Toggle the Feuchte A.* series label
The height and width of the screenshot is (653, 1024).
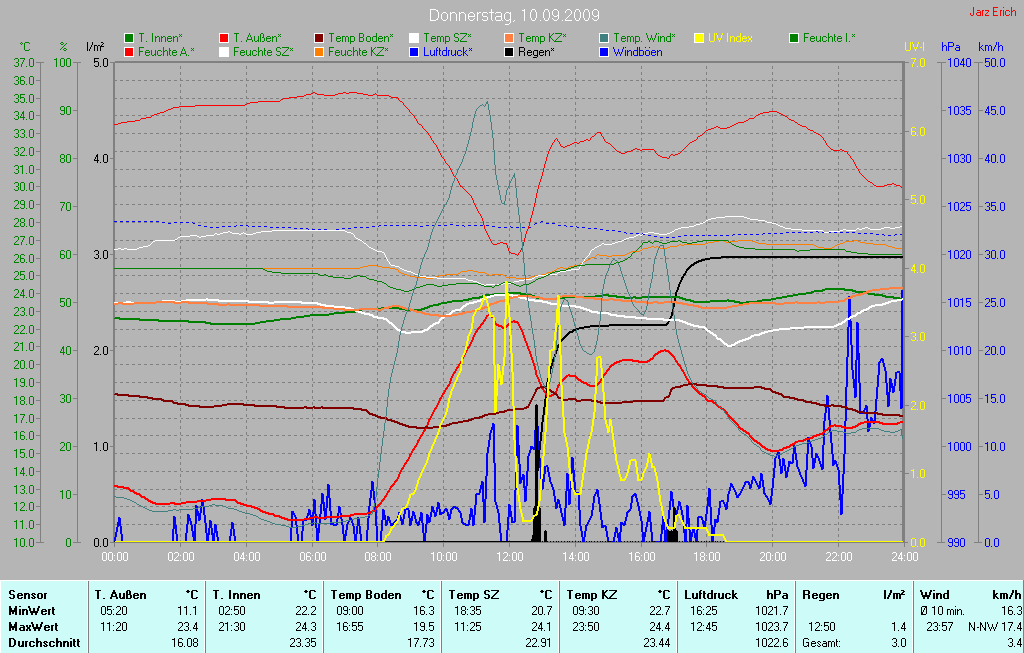coord(166,51)
